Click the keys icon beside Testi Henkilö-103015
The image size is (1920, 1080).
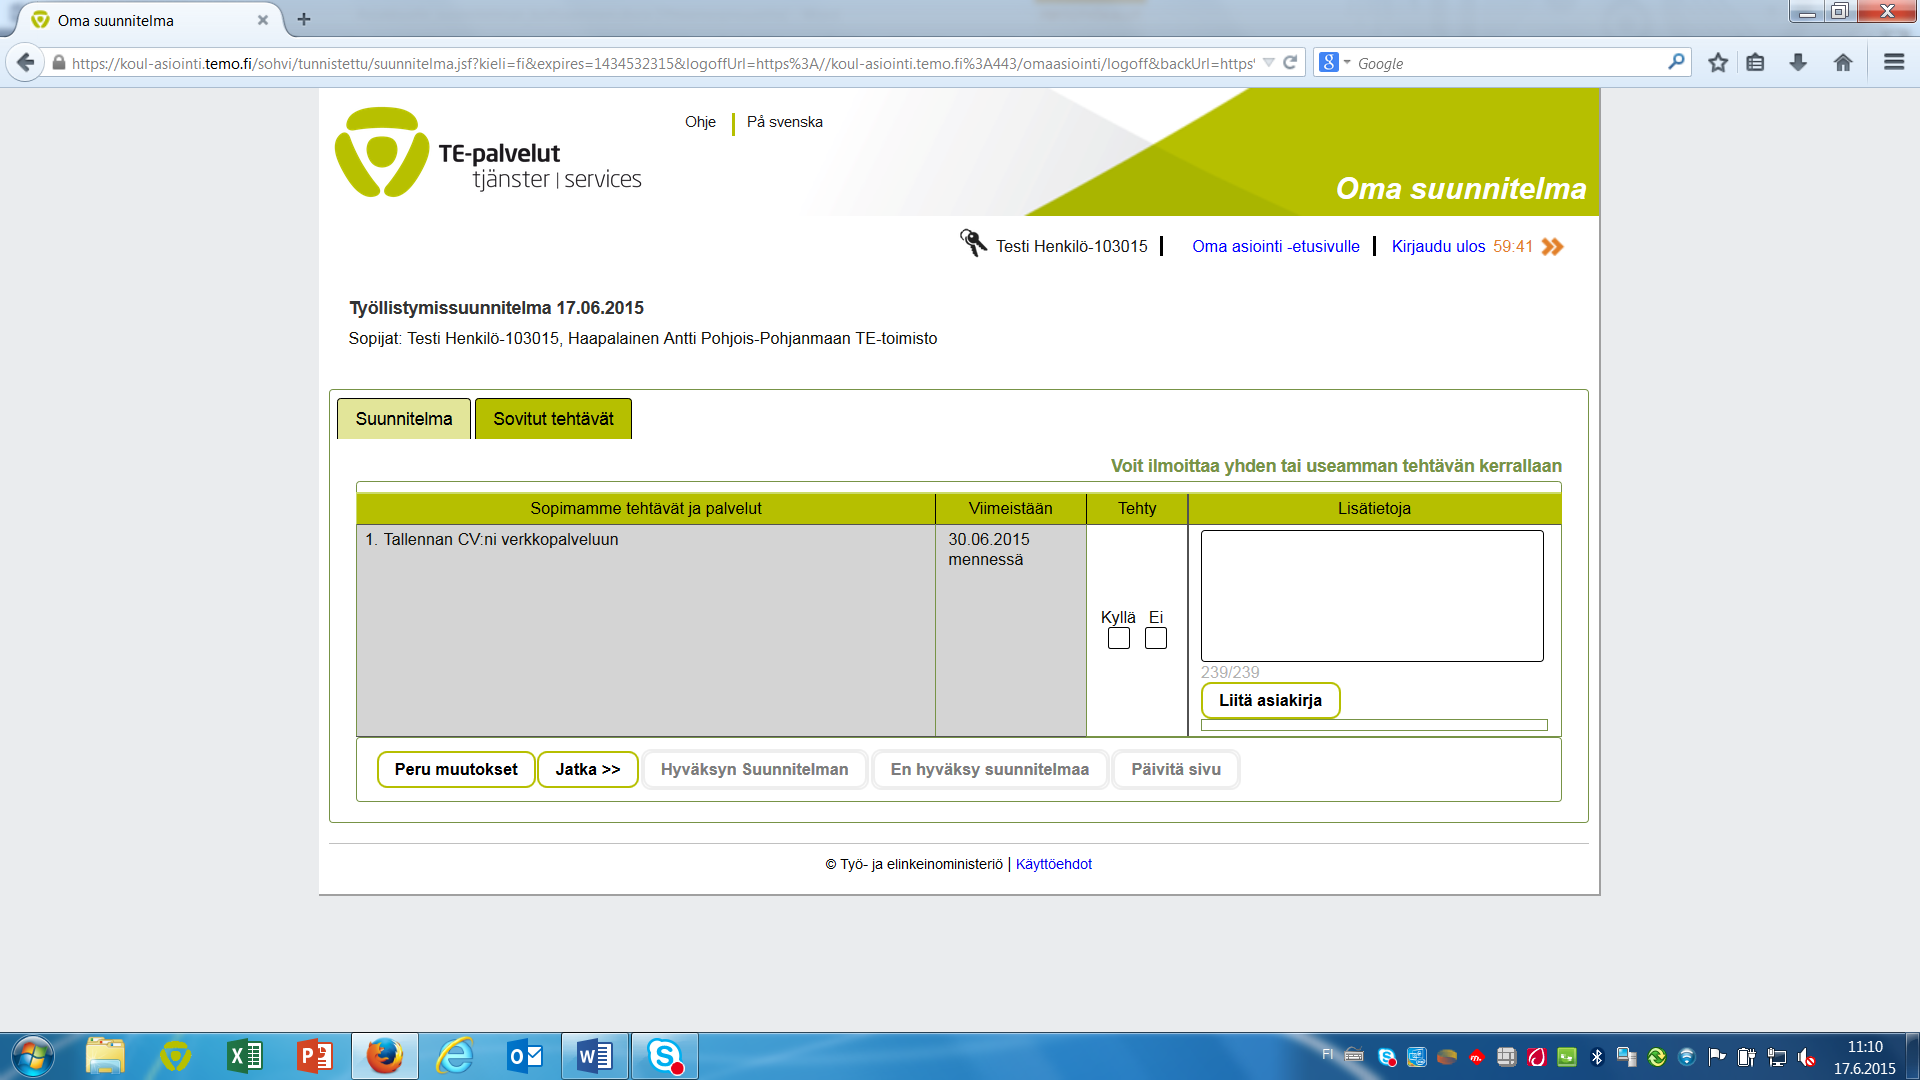(x=973, y=243)
